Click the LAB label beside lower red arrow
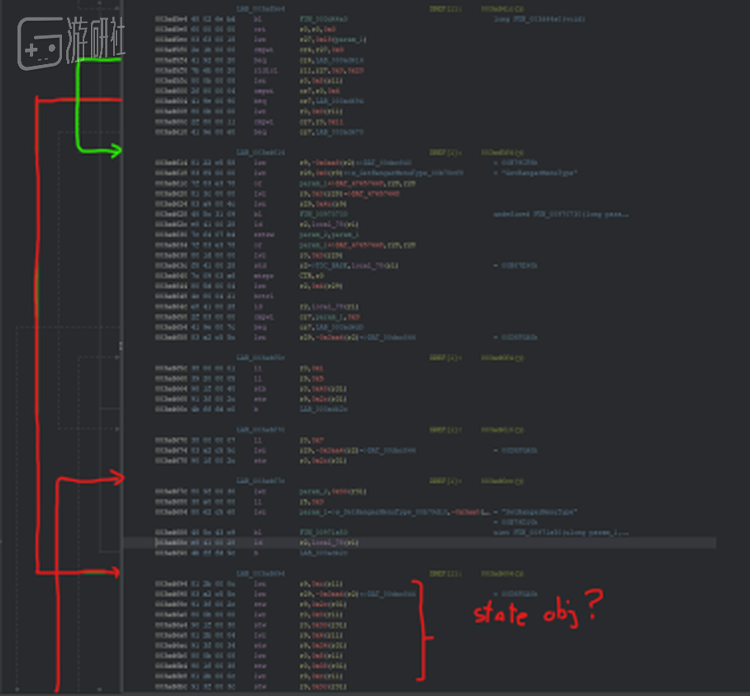 pyautogui.click(x=260, y=573)
